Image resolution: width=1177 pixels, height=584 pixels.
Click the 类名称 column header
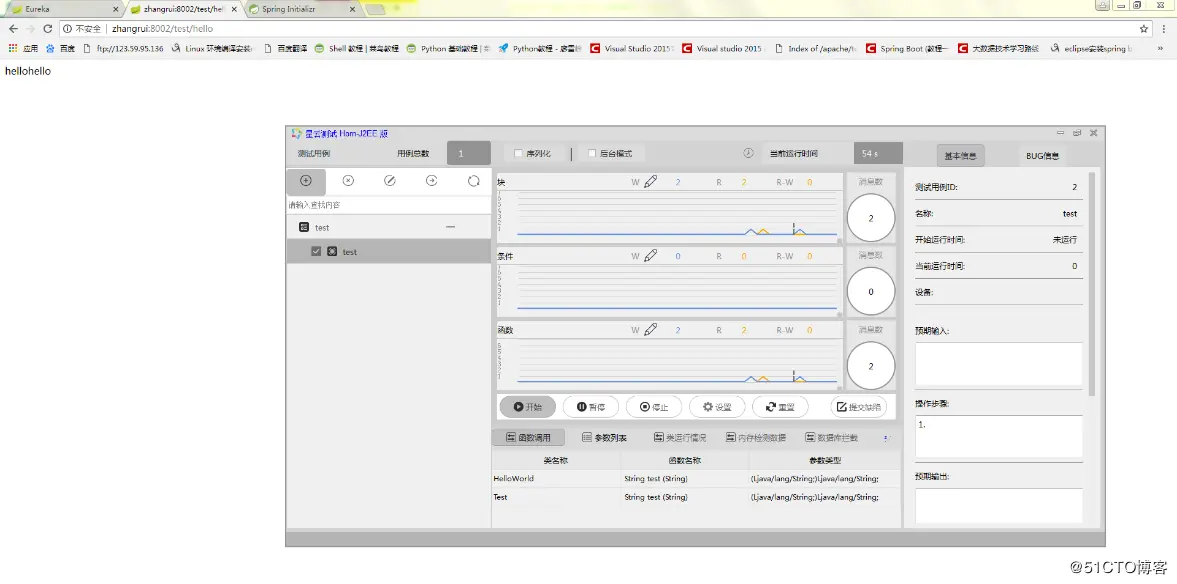(x=556, y=460)
